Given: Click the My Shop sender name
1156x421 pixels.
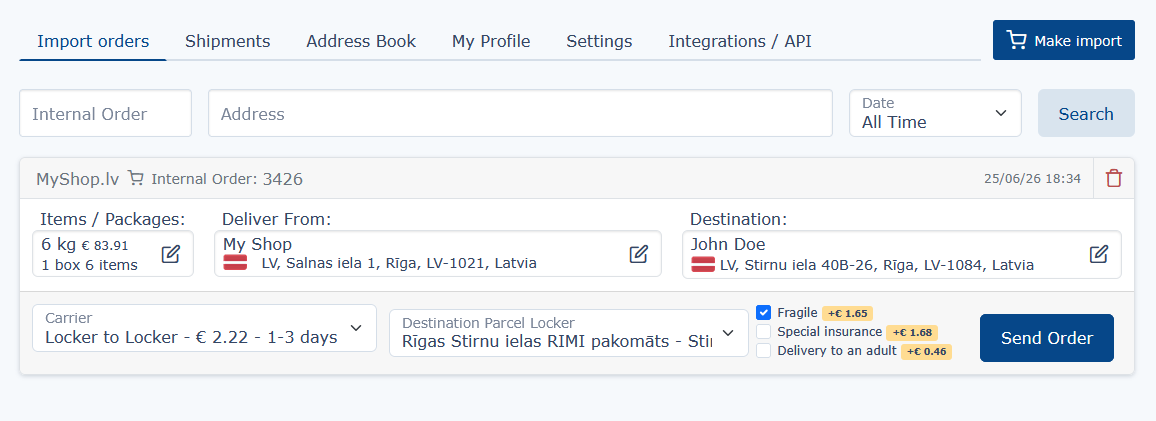Looking at the screenshot, I should pyautogui.click(x=257, y=244).
